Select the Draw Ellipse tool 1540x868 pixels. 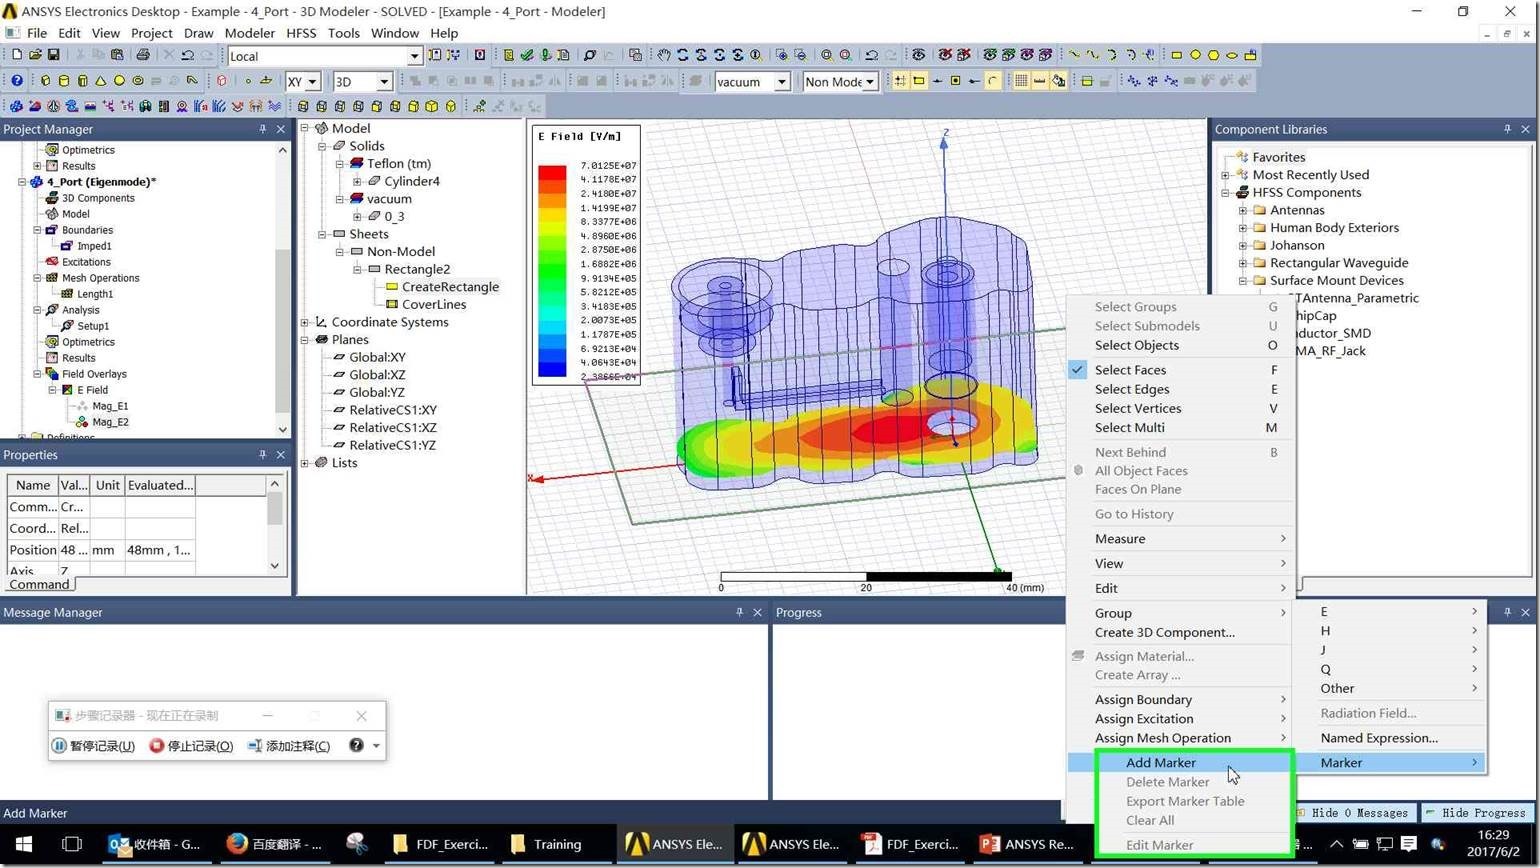pyautogui.click(x=1232, y=55)
